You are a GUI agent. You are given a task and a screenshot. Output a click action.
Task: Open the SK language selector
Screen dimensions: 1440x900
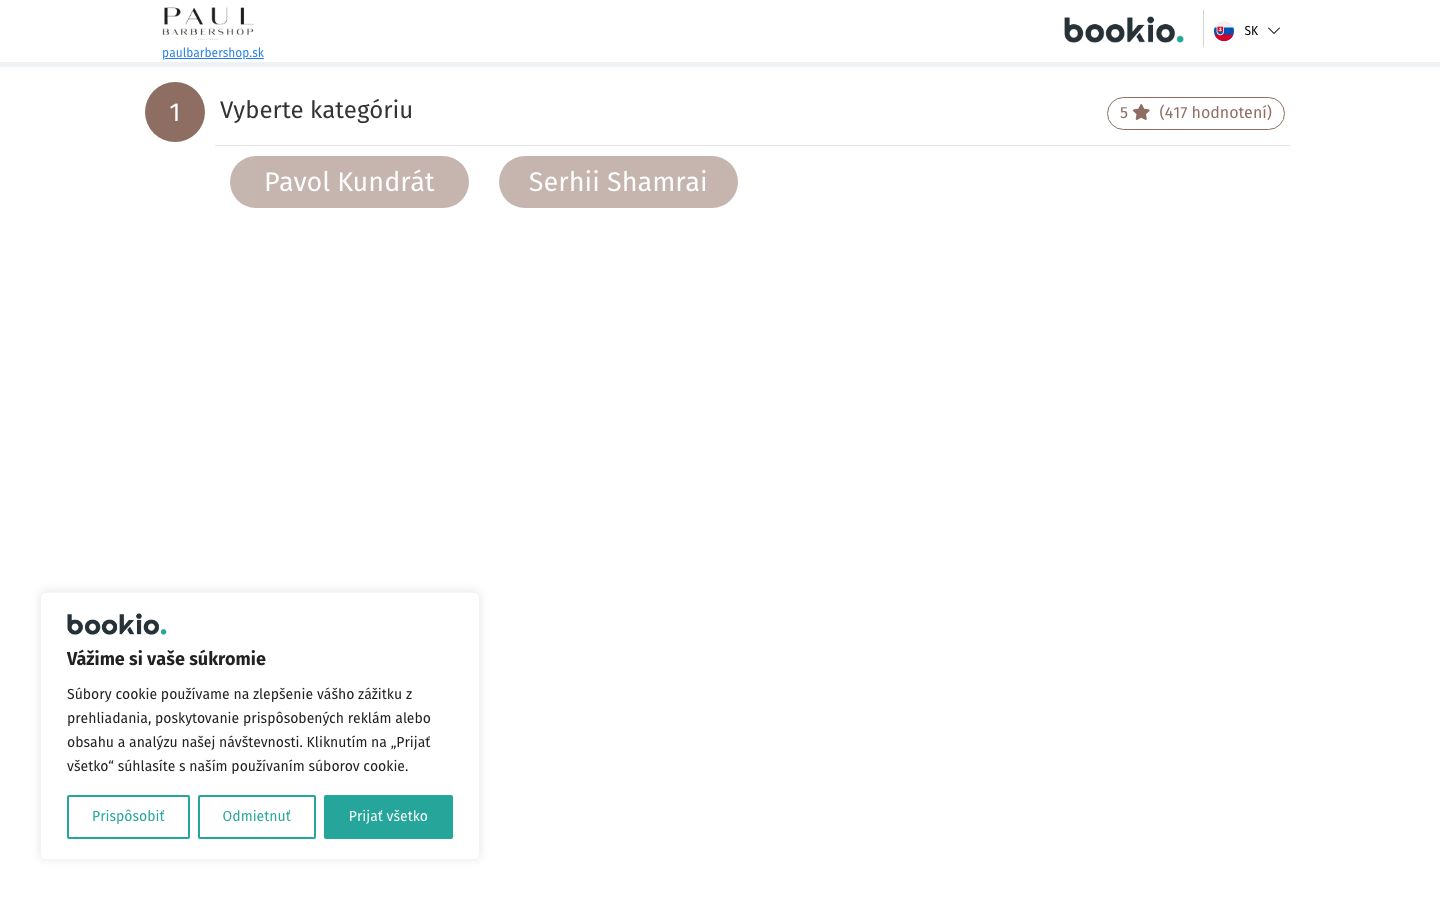1250,31
